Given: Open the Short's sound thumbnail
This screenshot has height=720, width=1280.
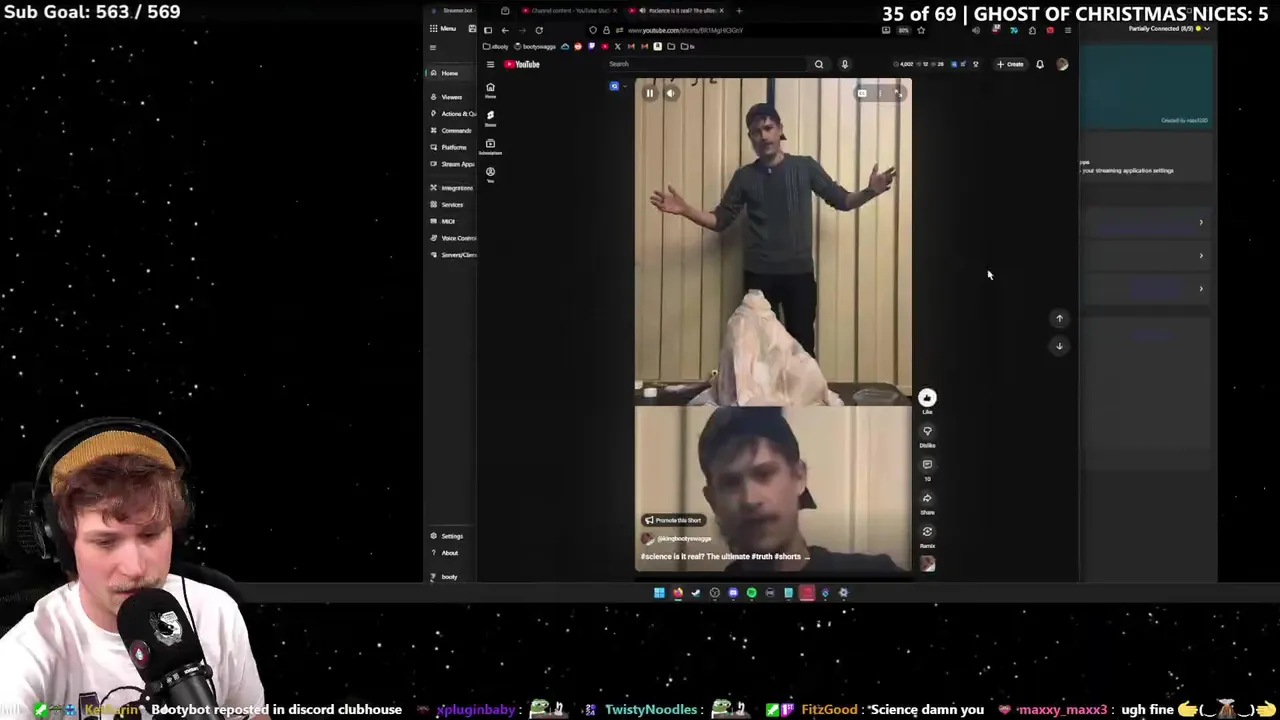Looking at the screenshot, I should pyautogui.click(x=927, y=564).
